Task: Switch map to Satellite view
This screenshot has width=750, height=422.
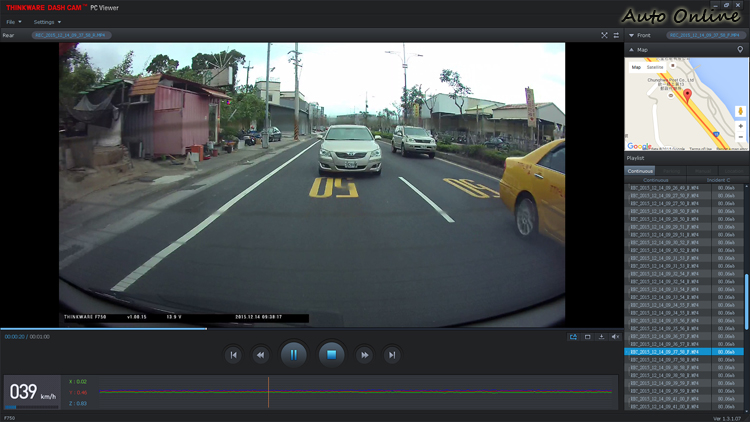Action: (x=655, y=67)
